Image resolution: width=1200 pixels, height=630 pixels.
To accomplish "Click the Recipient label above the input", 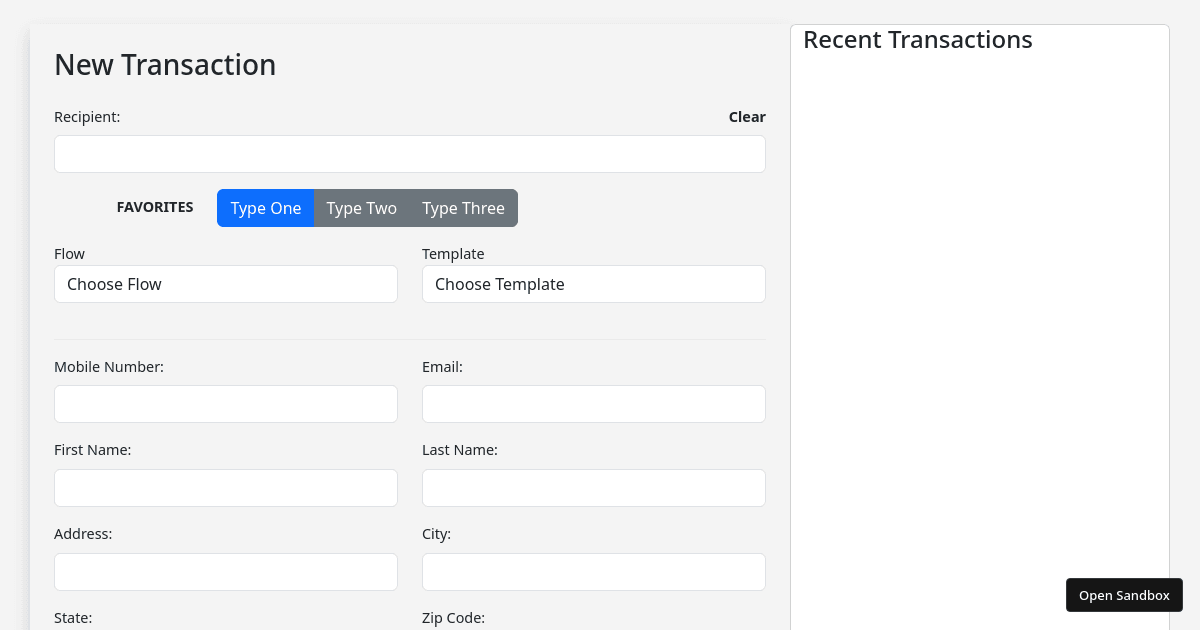I will (x=87, y=117).
